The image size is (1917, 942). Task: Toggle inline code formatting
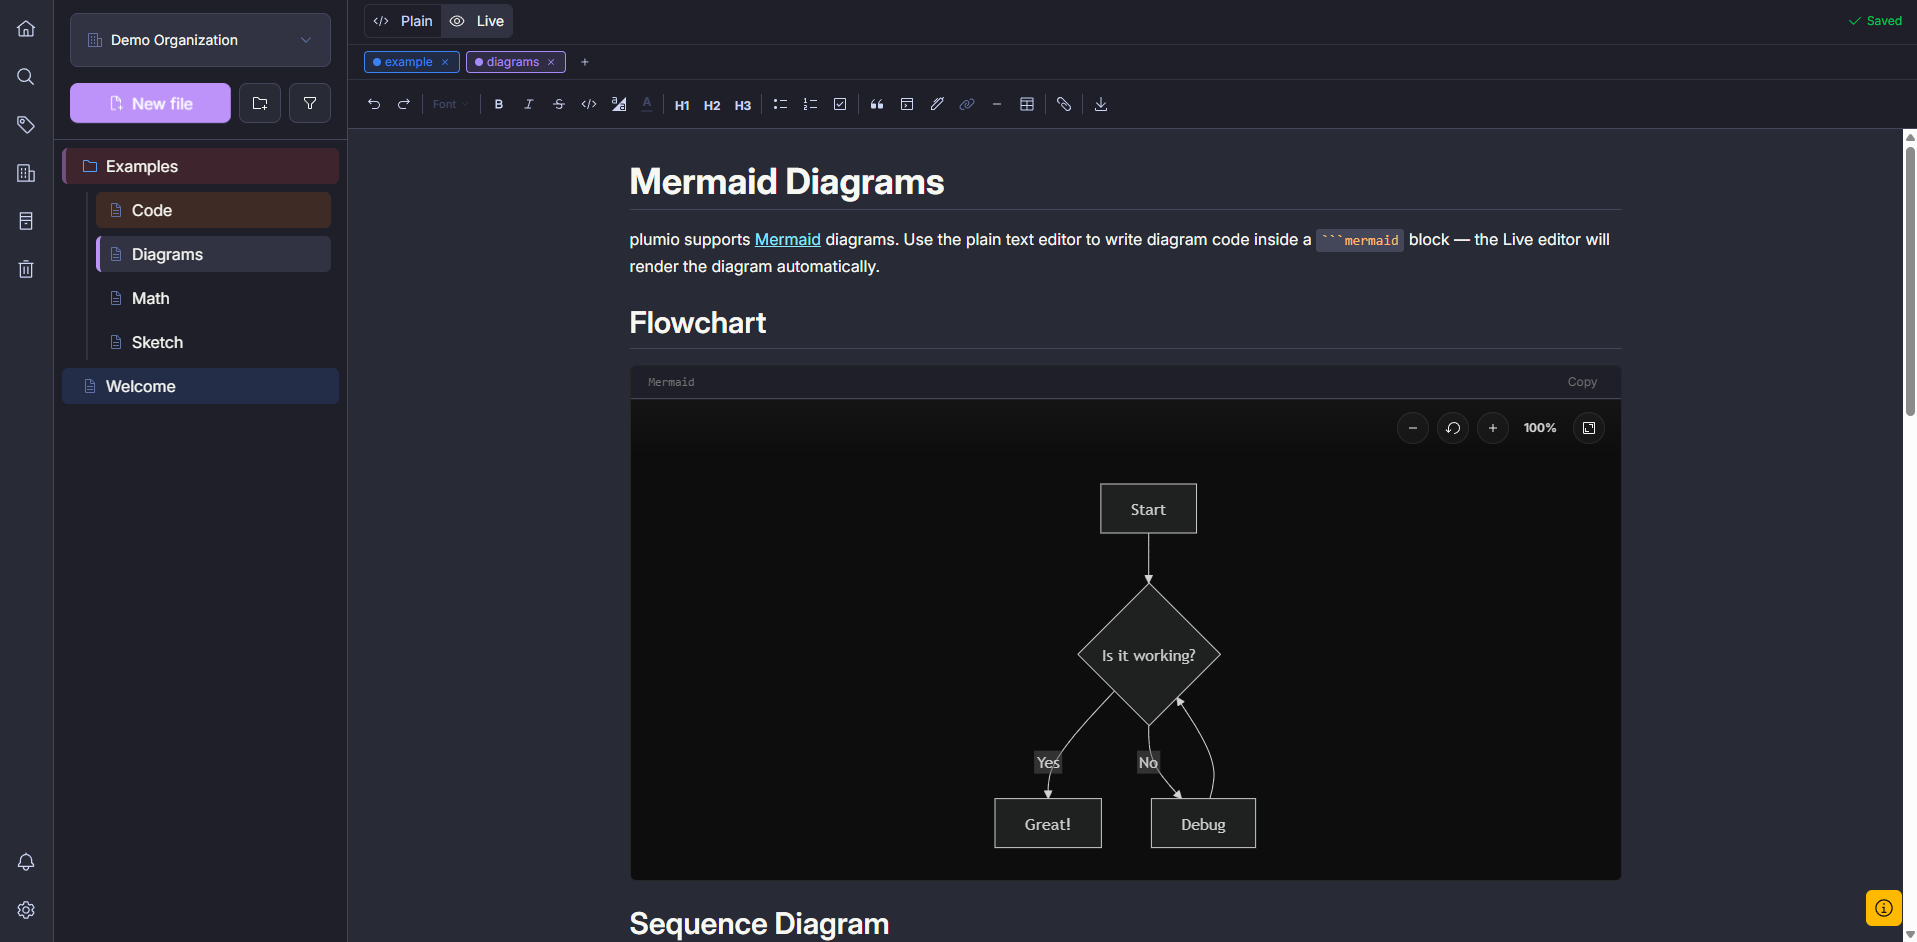(x=589, y=104)
